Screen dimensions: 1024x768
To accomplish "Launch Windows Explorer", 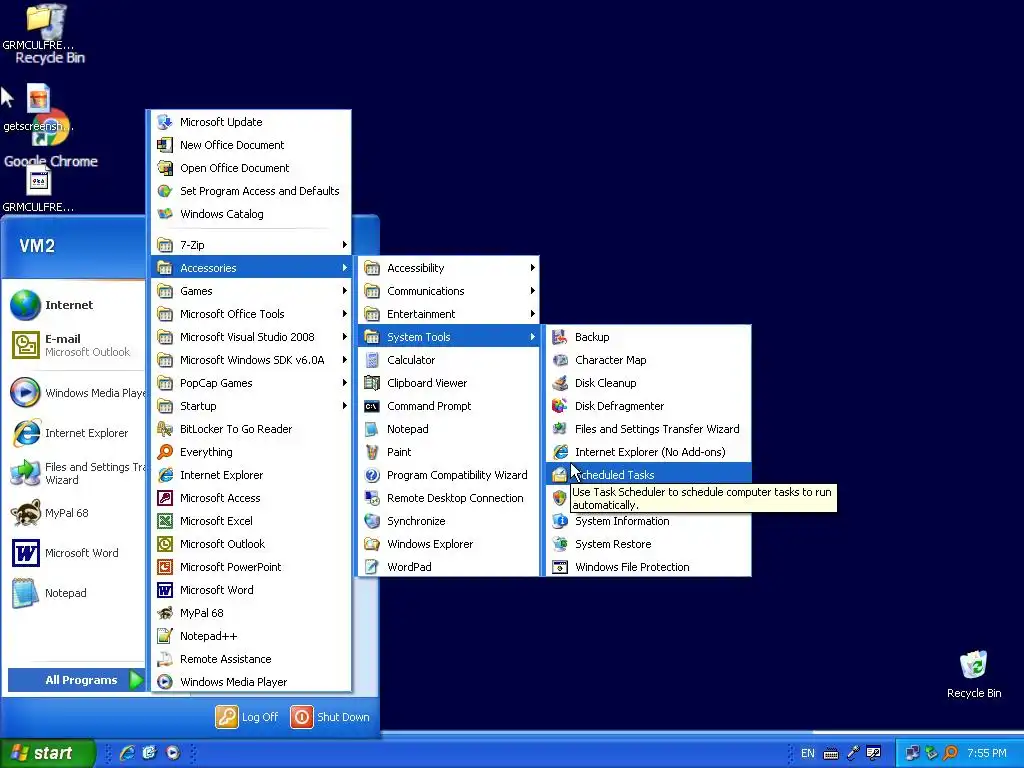I will pos(449,543).
